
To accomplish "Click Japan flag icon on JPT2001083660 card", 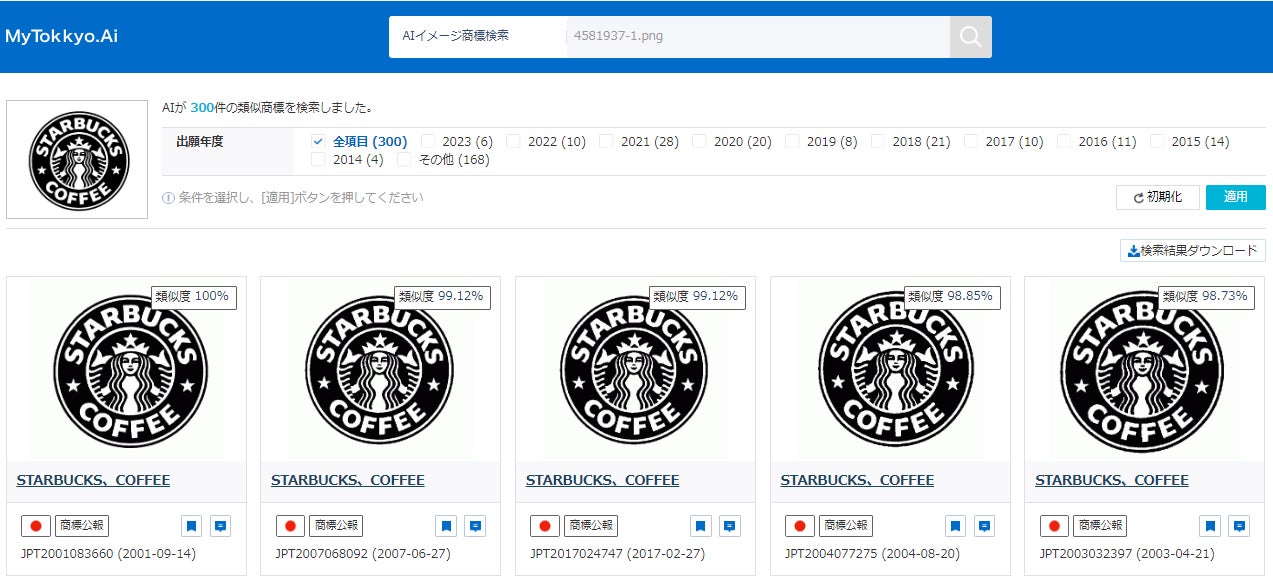I will point(36,525).
